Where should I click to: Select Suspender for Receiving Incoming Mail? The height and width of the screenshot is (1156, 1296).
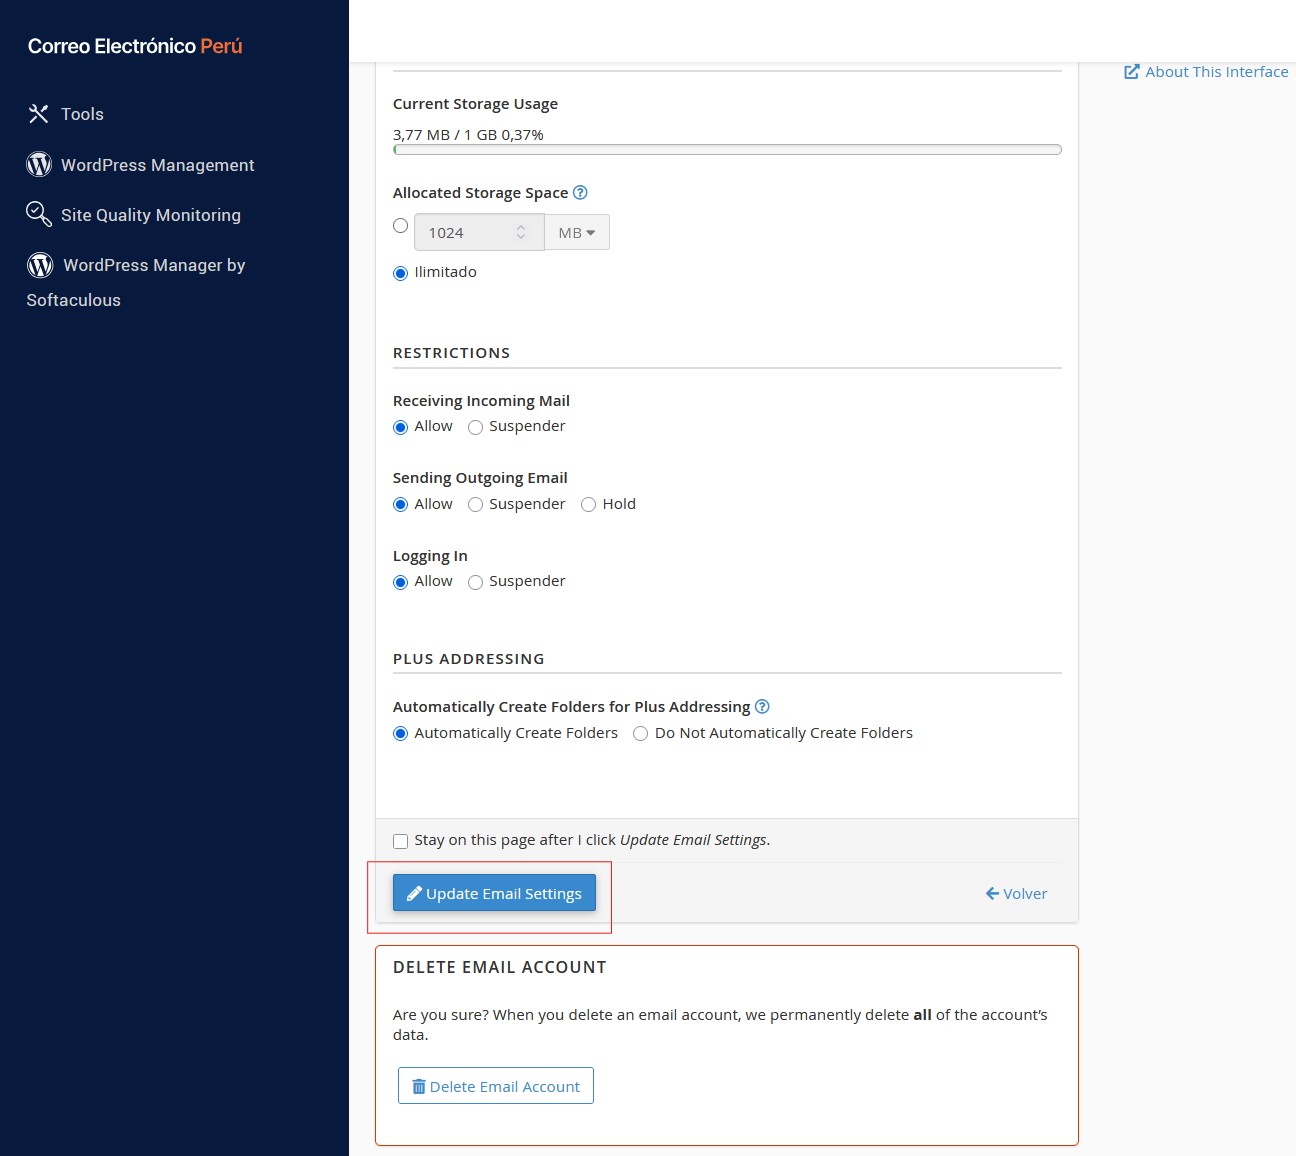pos(476,428)
